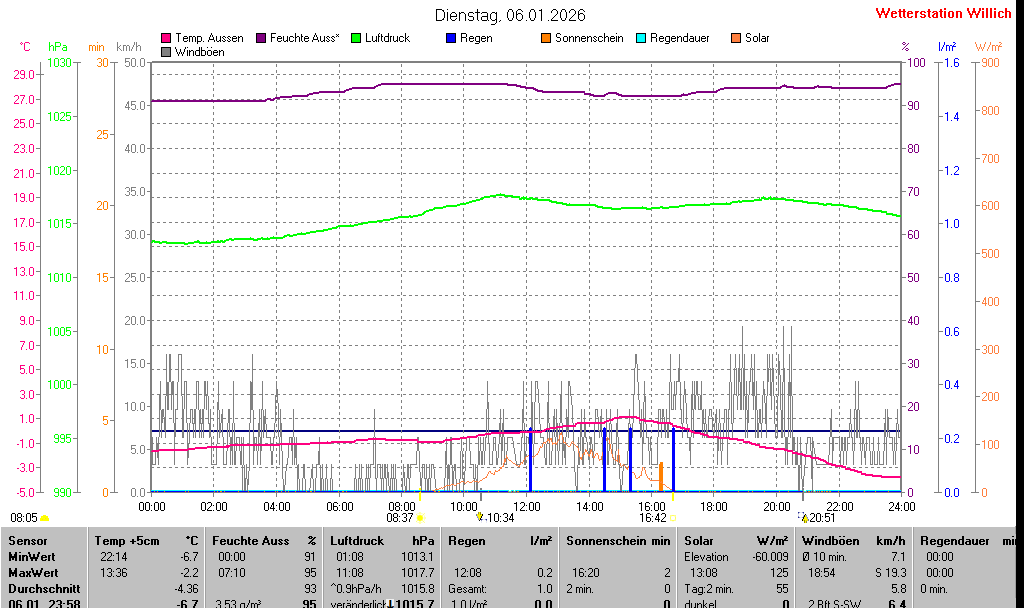The width and height of the screenshot is (1024, 608).
Task: Click the sunset icon next to 16:42
Action: (673, 518)
